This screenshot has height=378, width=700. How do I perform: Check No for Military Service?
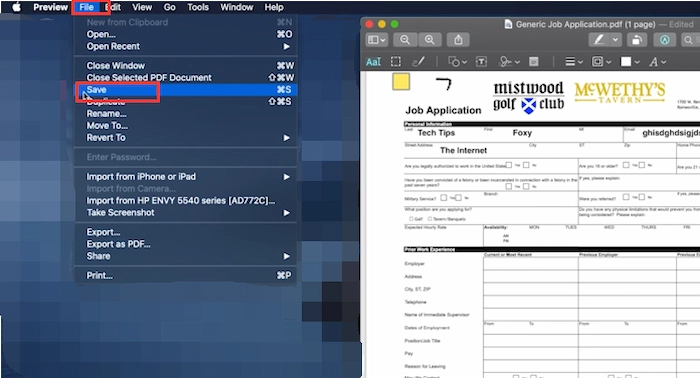click(458, 197)
